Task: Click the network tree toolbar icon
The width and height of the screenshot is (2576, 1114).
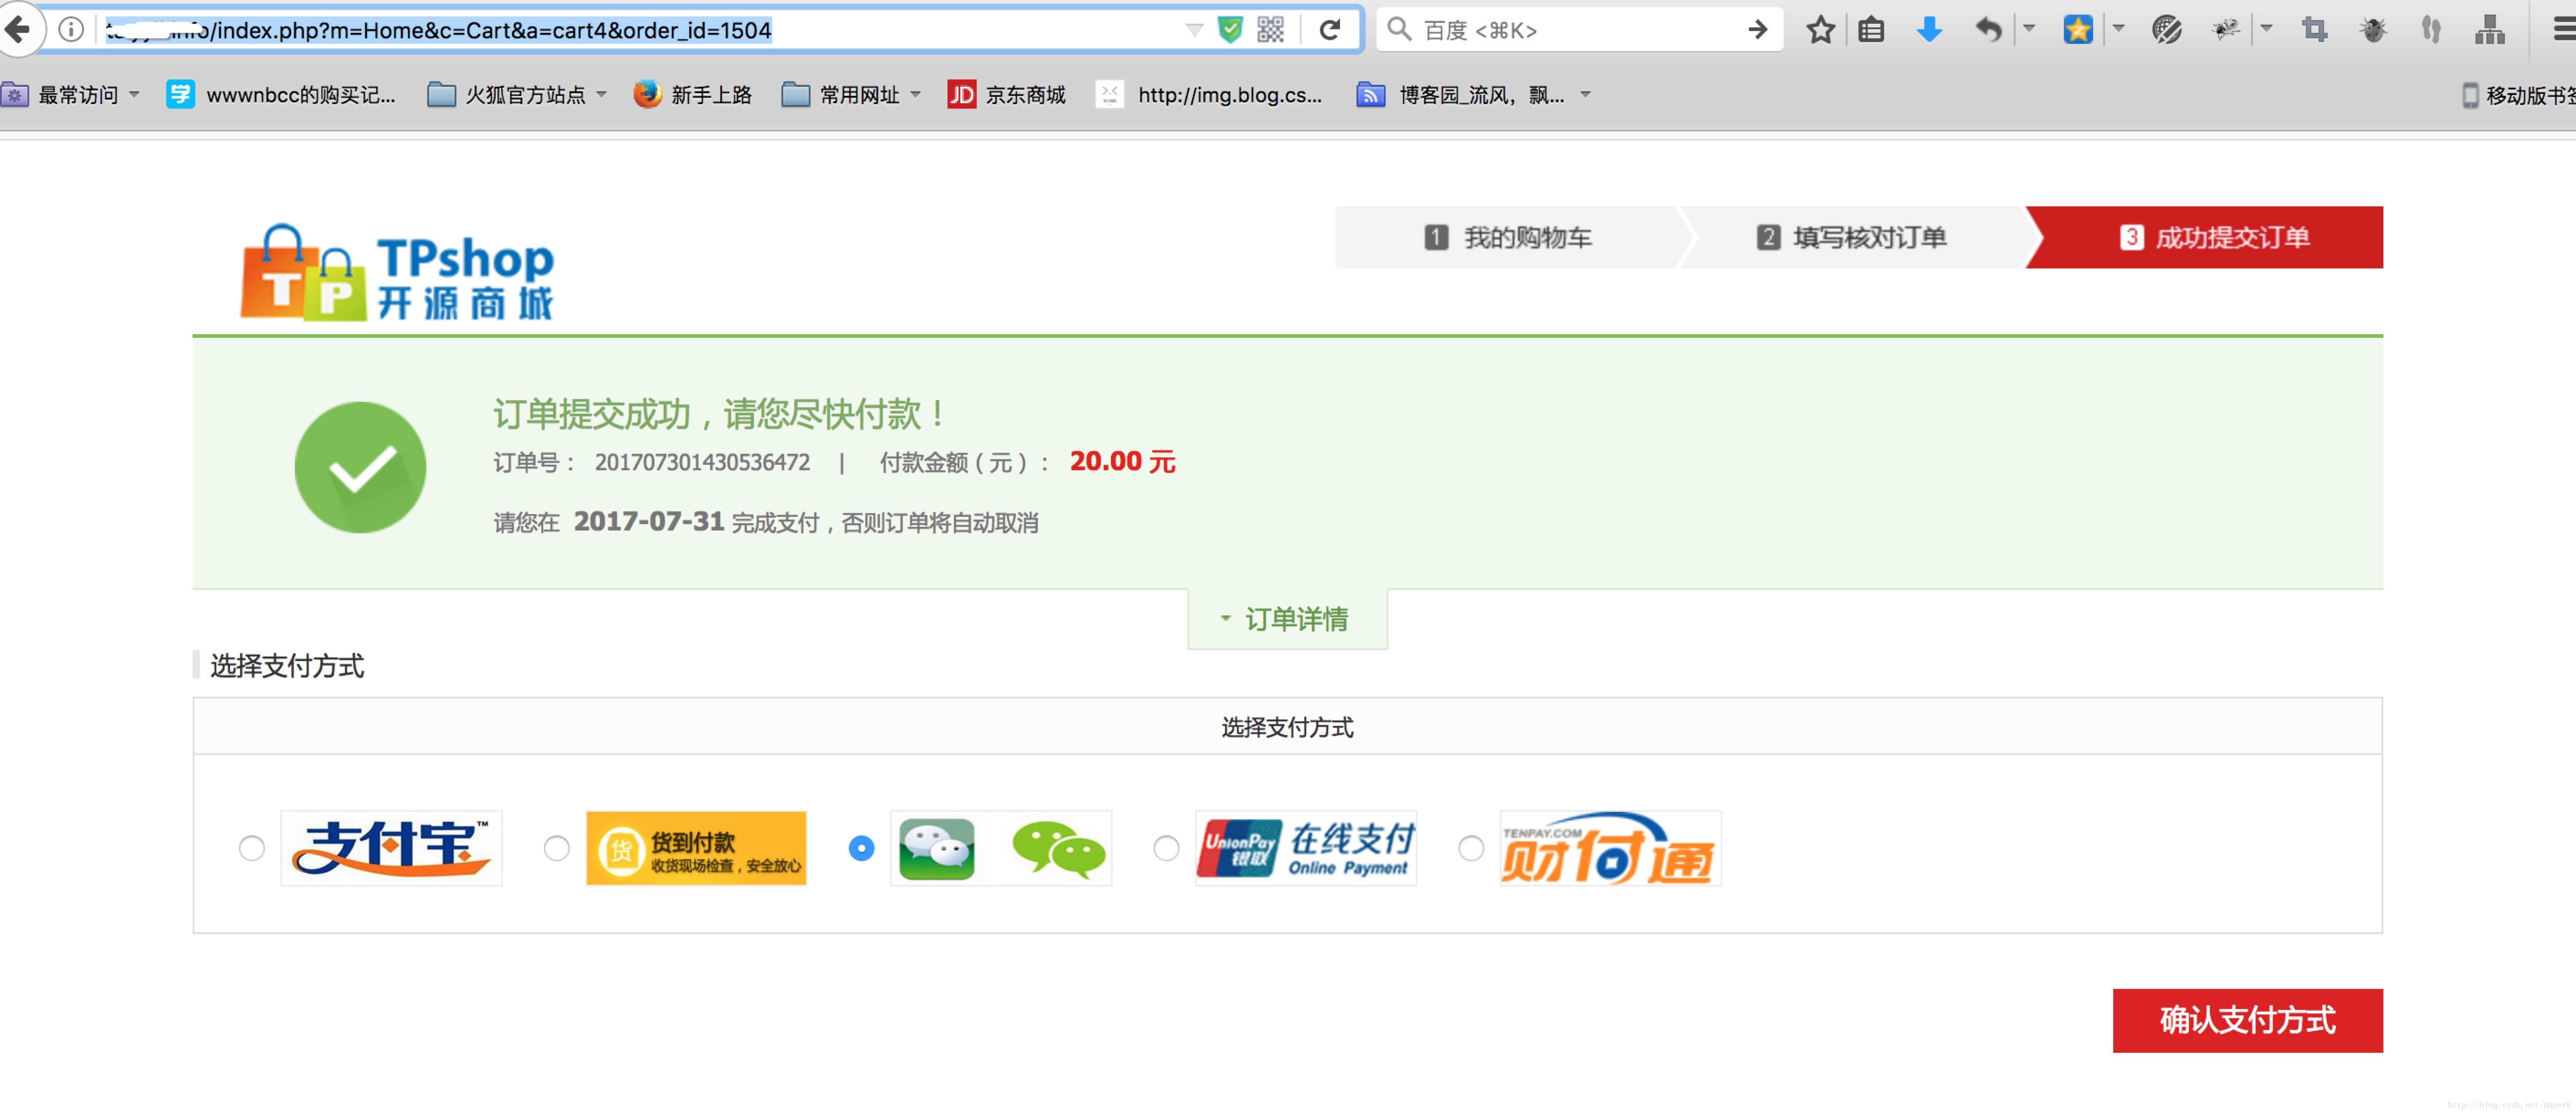Action: [2490, 30]
